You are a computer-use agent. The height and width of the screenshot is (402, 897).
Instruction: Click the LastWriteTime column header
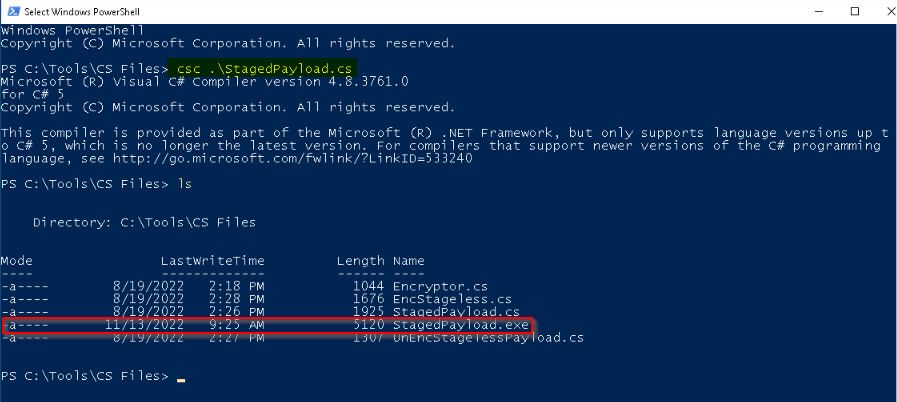[x=213, y=261]
